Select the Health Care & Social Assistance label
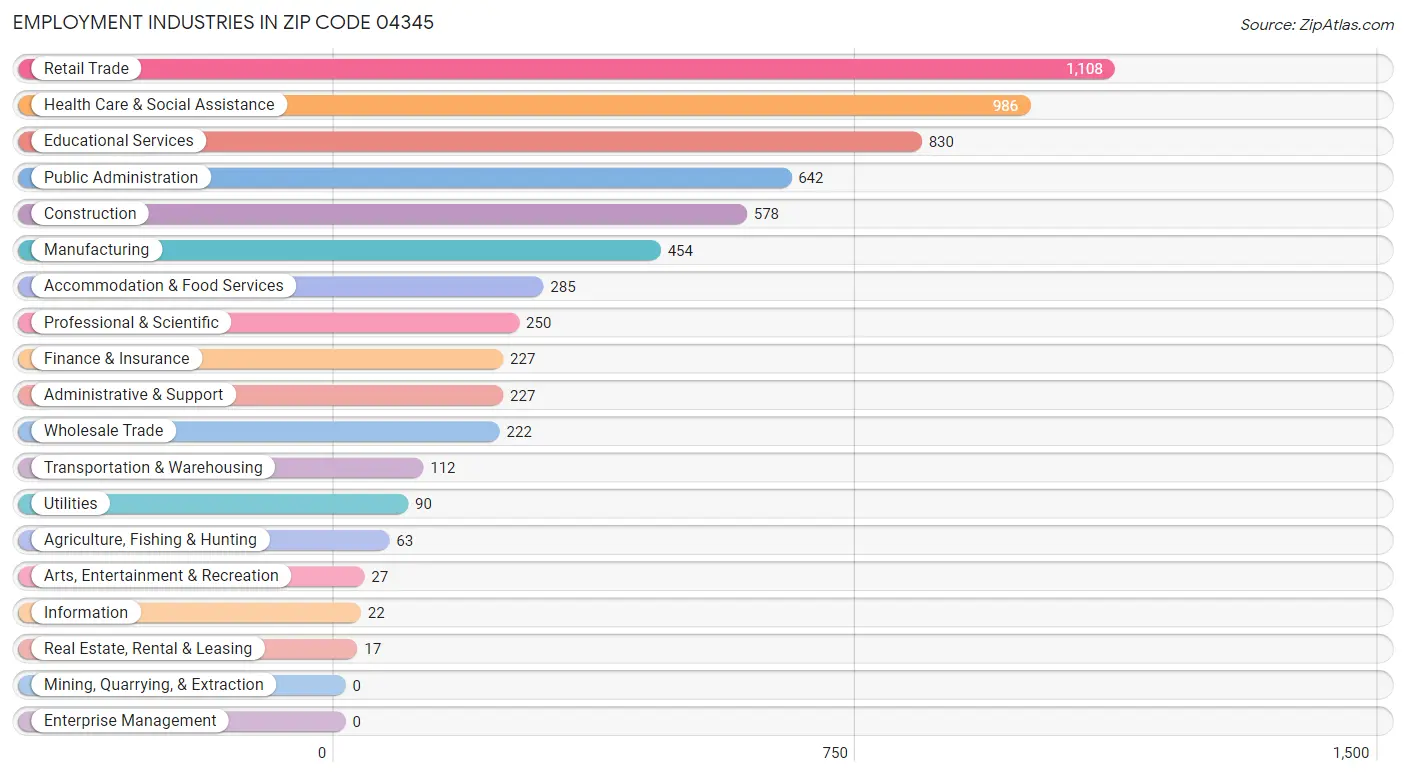This screenshot has width=1406, height=776. [x=159, y=105]
